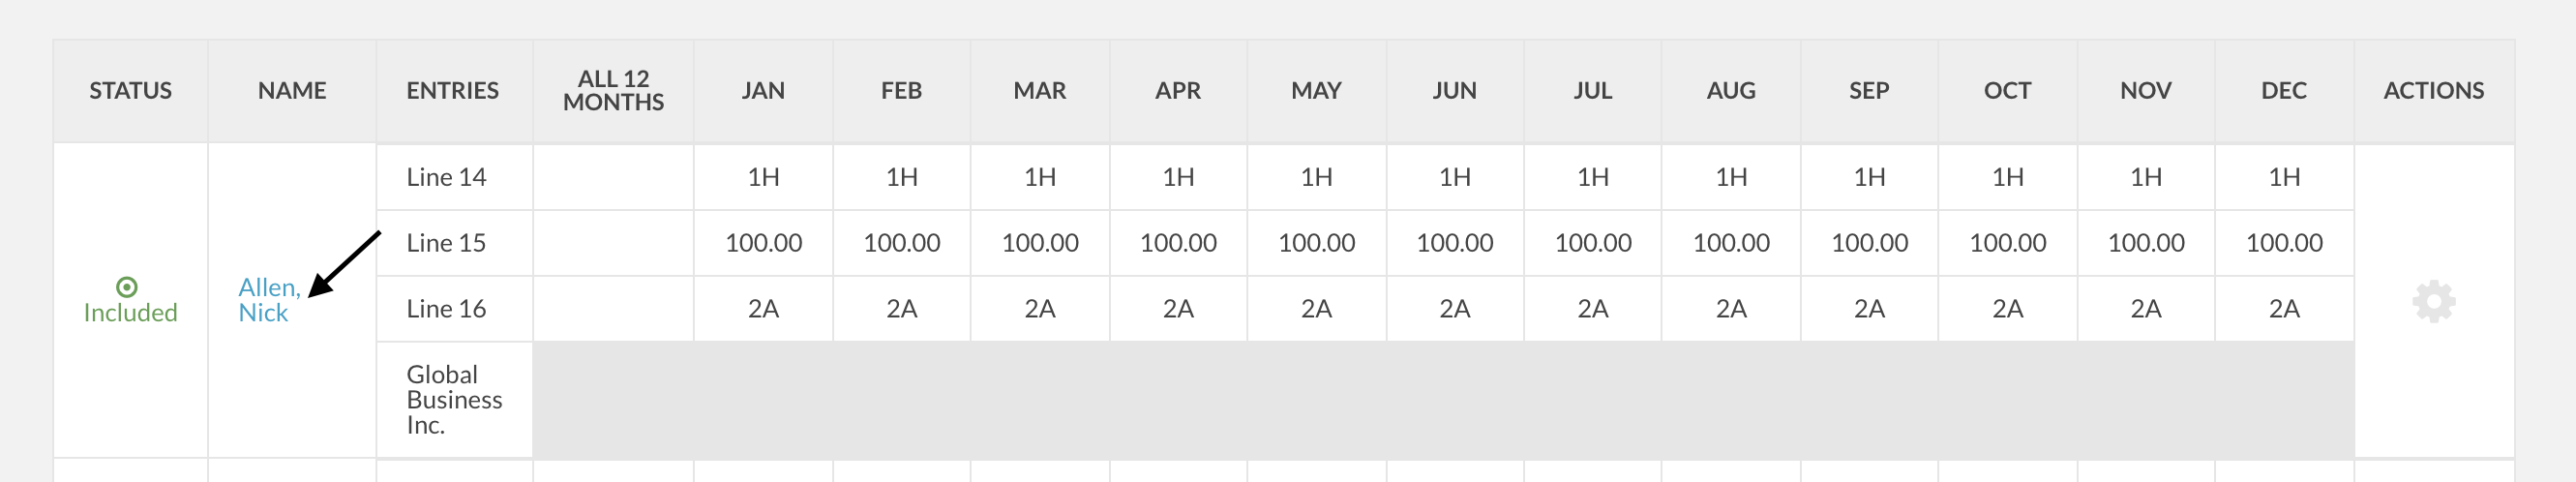This screenshot has height=482, width=2576.
Task: Click the ACTIONS column header
Action: (x=2433, y=91)
